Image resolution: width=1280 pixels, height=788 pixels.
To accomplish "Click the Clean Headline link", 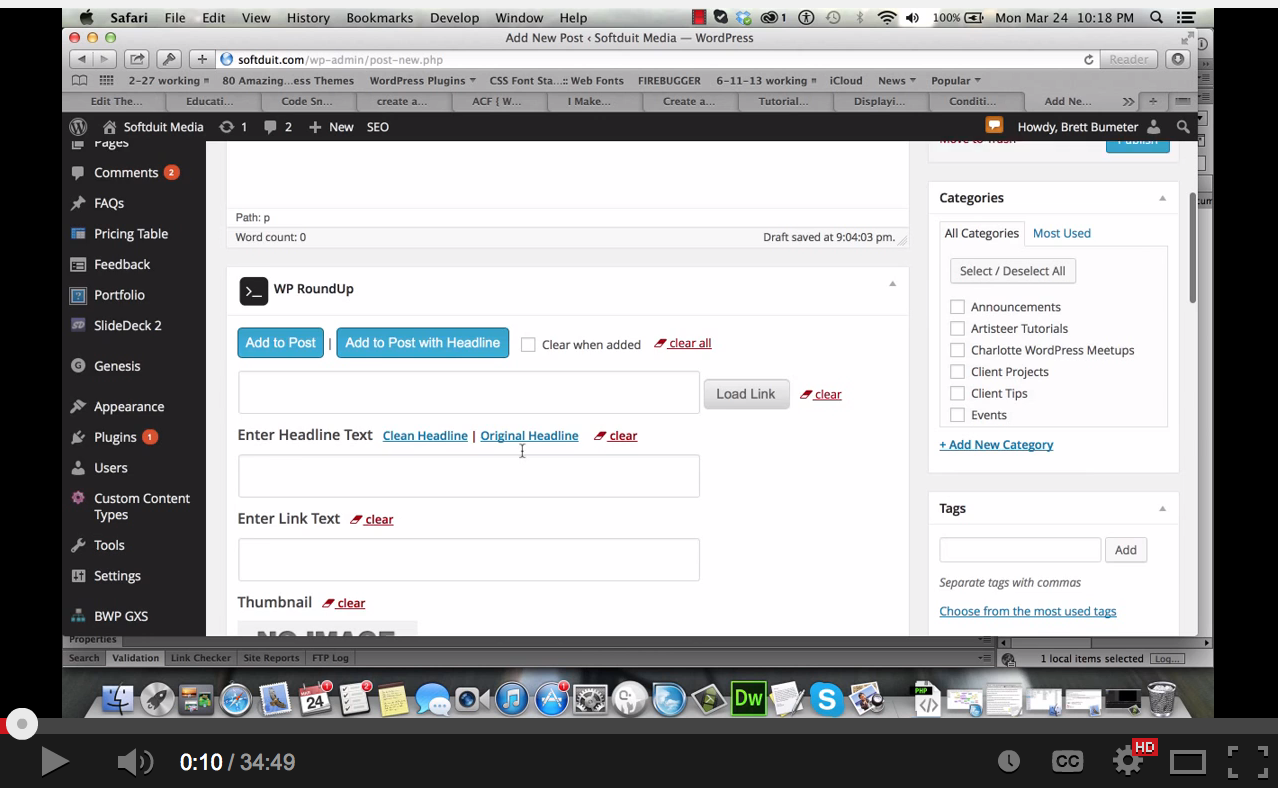I will 425,436.
